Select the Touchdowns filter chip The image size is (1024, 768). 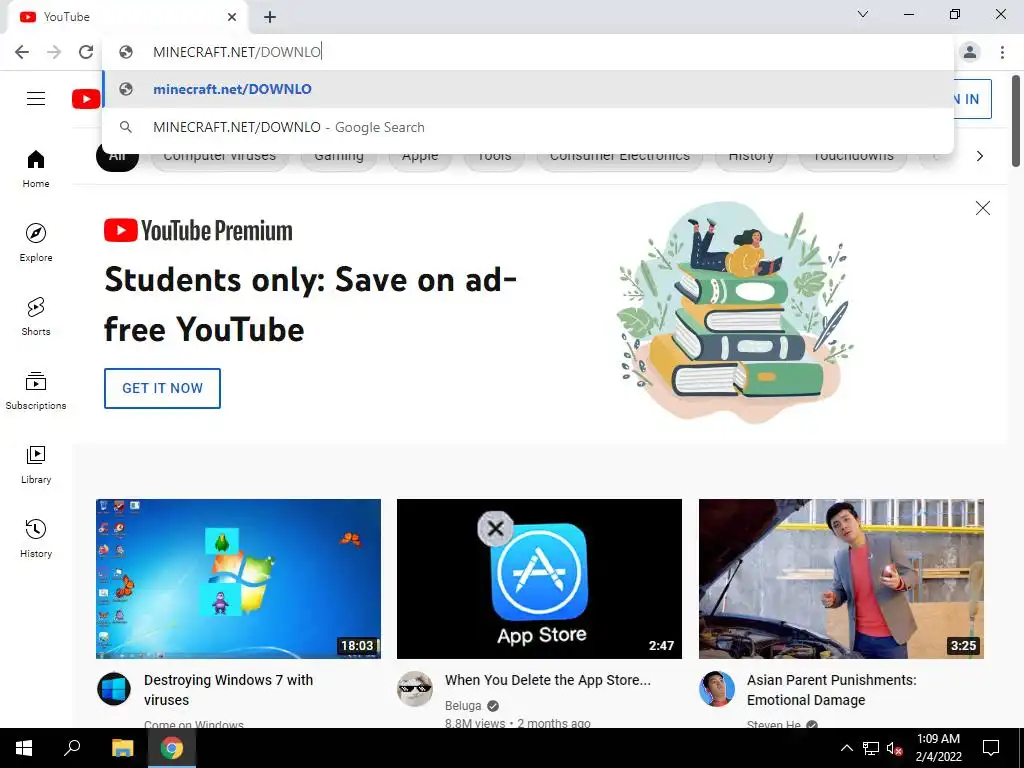[853, 160]
